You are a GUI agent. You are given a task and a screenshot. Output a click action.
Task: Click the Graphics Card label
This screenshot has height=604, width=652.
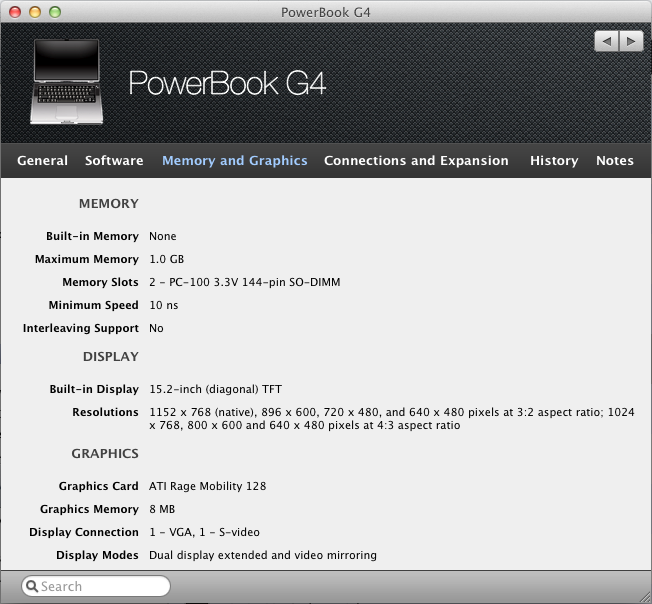point(99,486)
